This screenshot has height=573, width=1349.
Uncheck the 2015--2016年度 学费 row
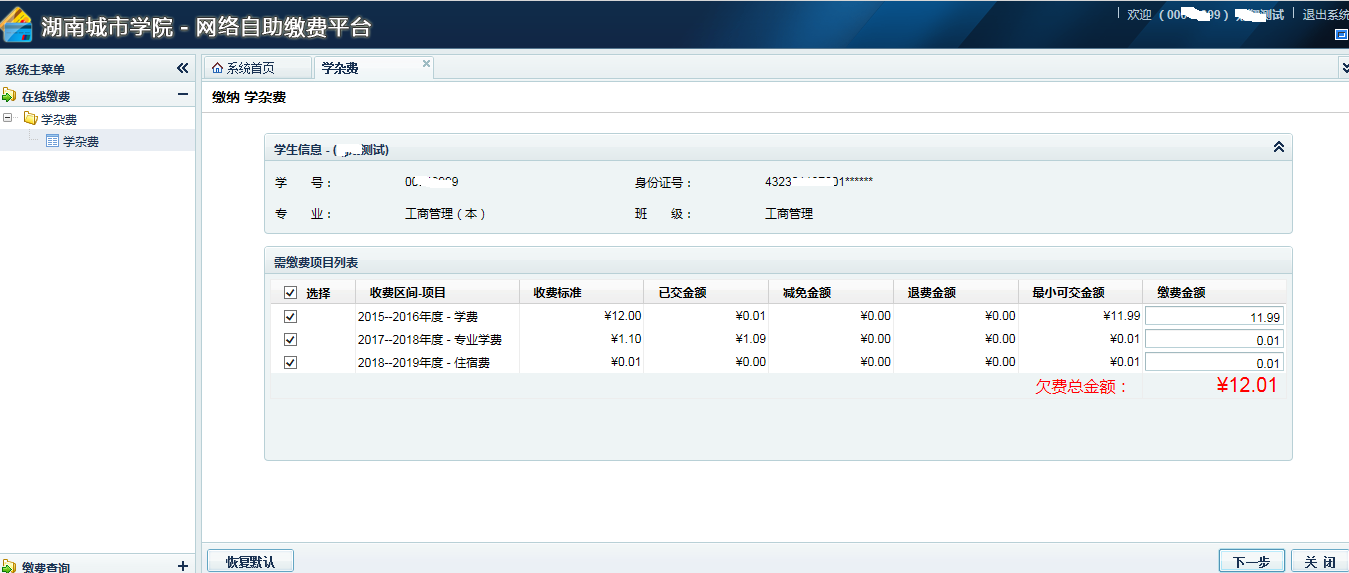290,316
